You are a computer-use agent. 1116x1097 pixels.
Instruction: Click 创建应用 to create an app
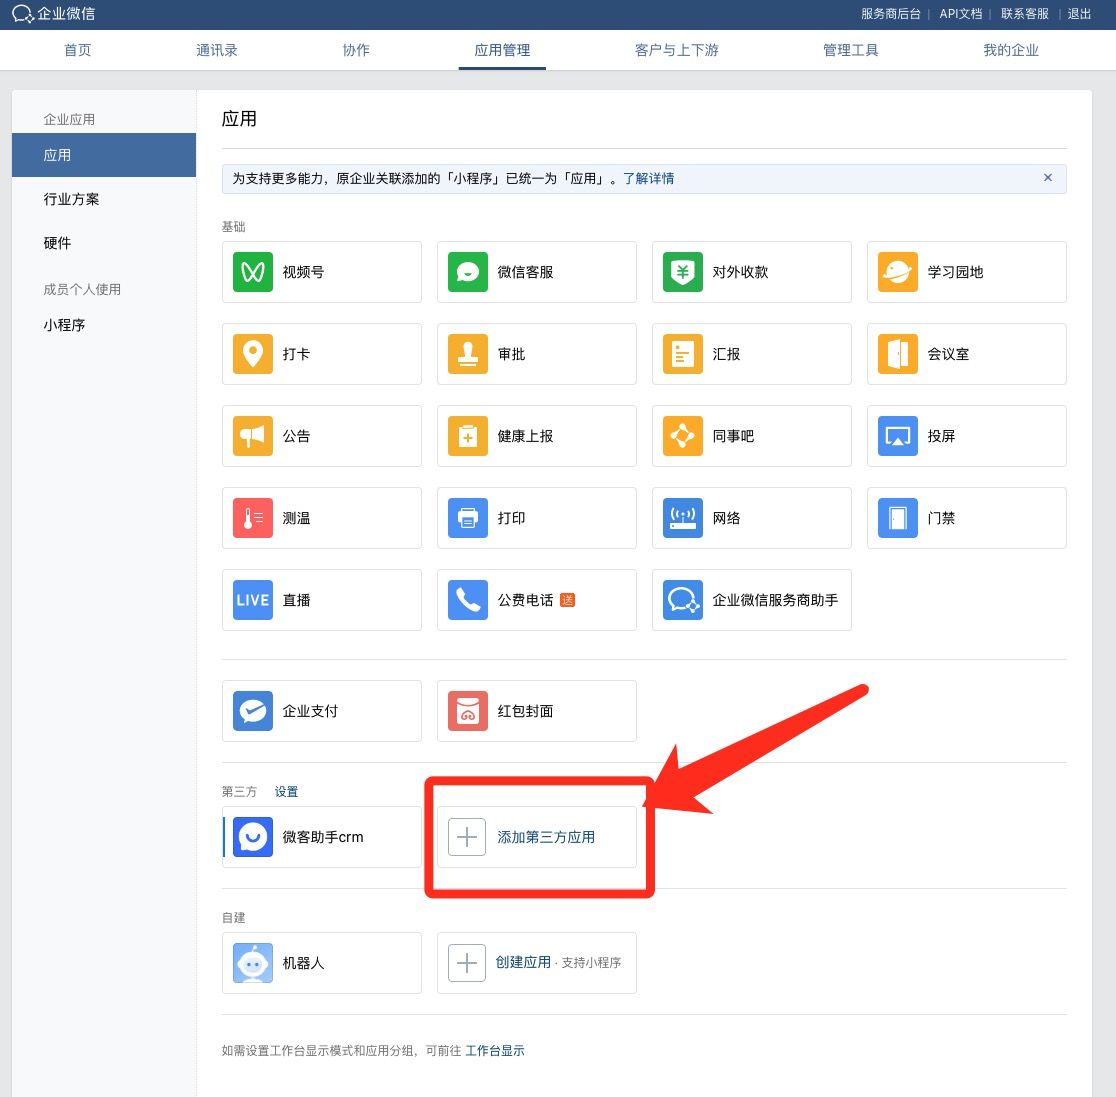[x=523, y=962]
